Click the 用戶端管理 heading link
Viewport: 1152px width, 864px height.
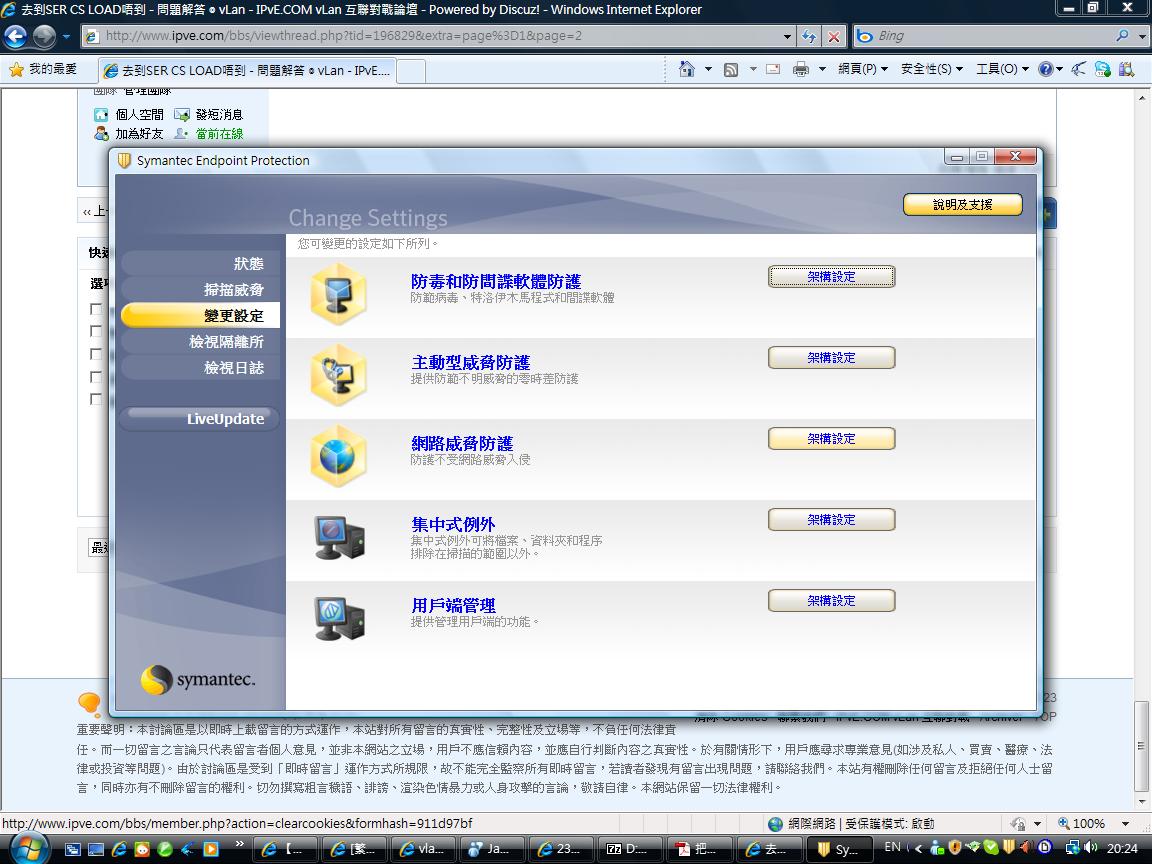pyautogui.click(x=453, y=605)
